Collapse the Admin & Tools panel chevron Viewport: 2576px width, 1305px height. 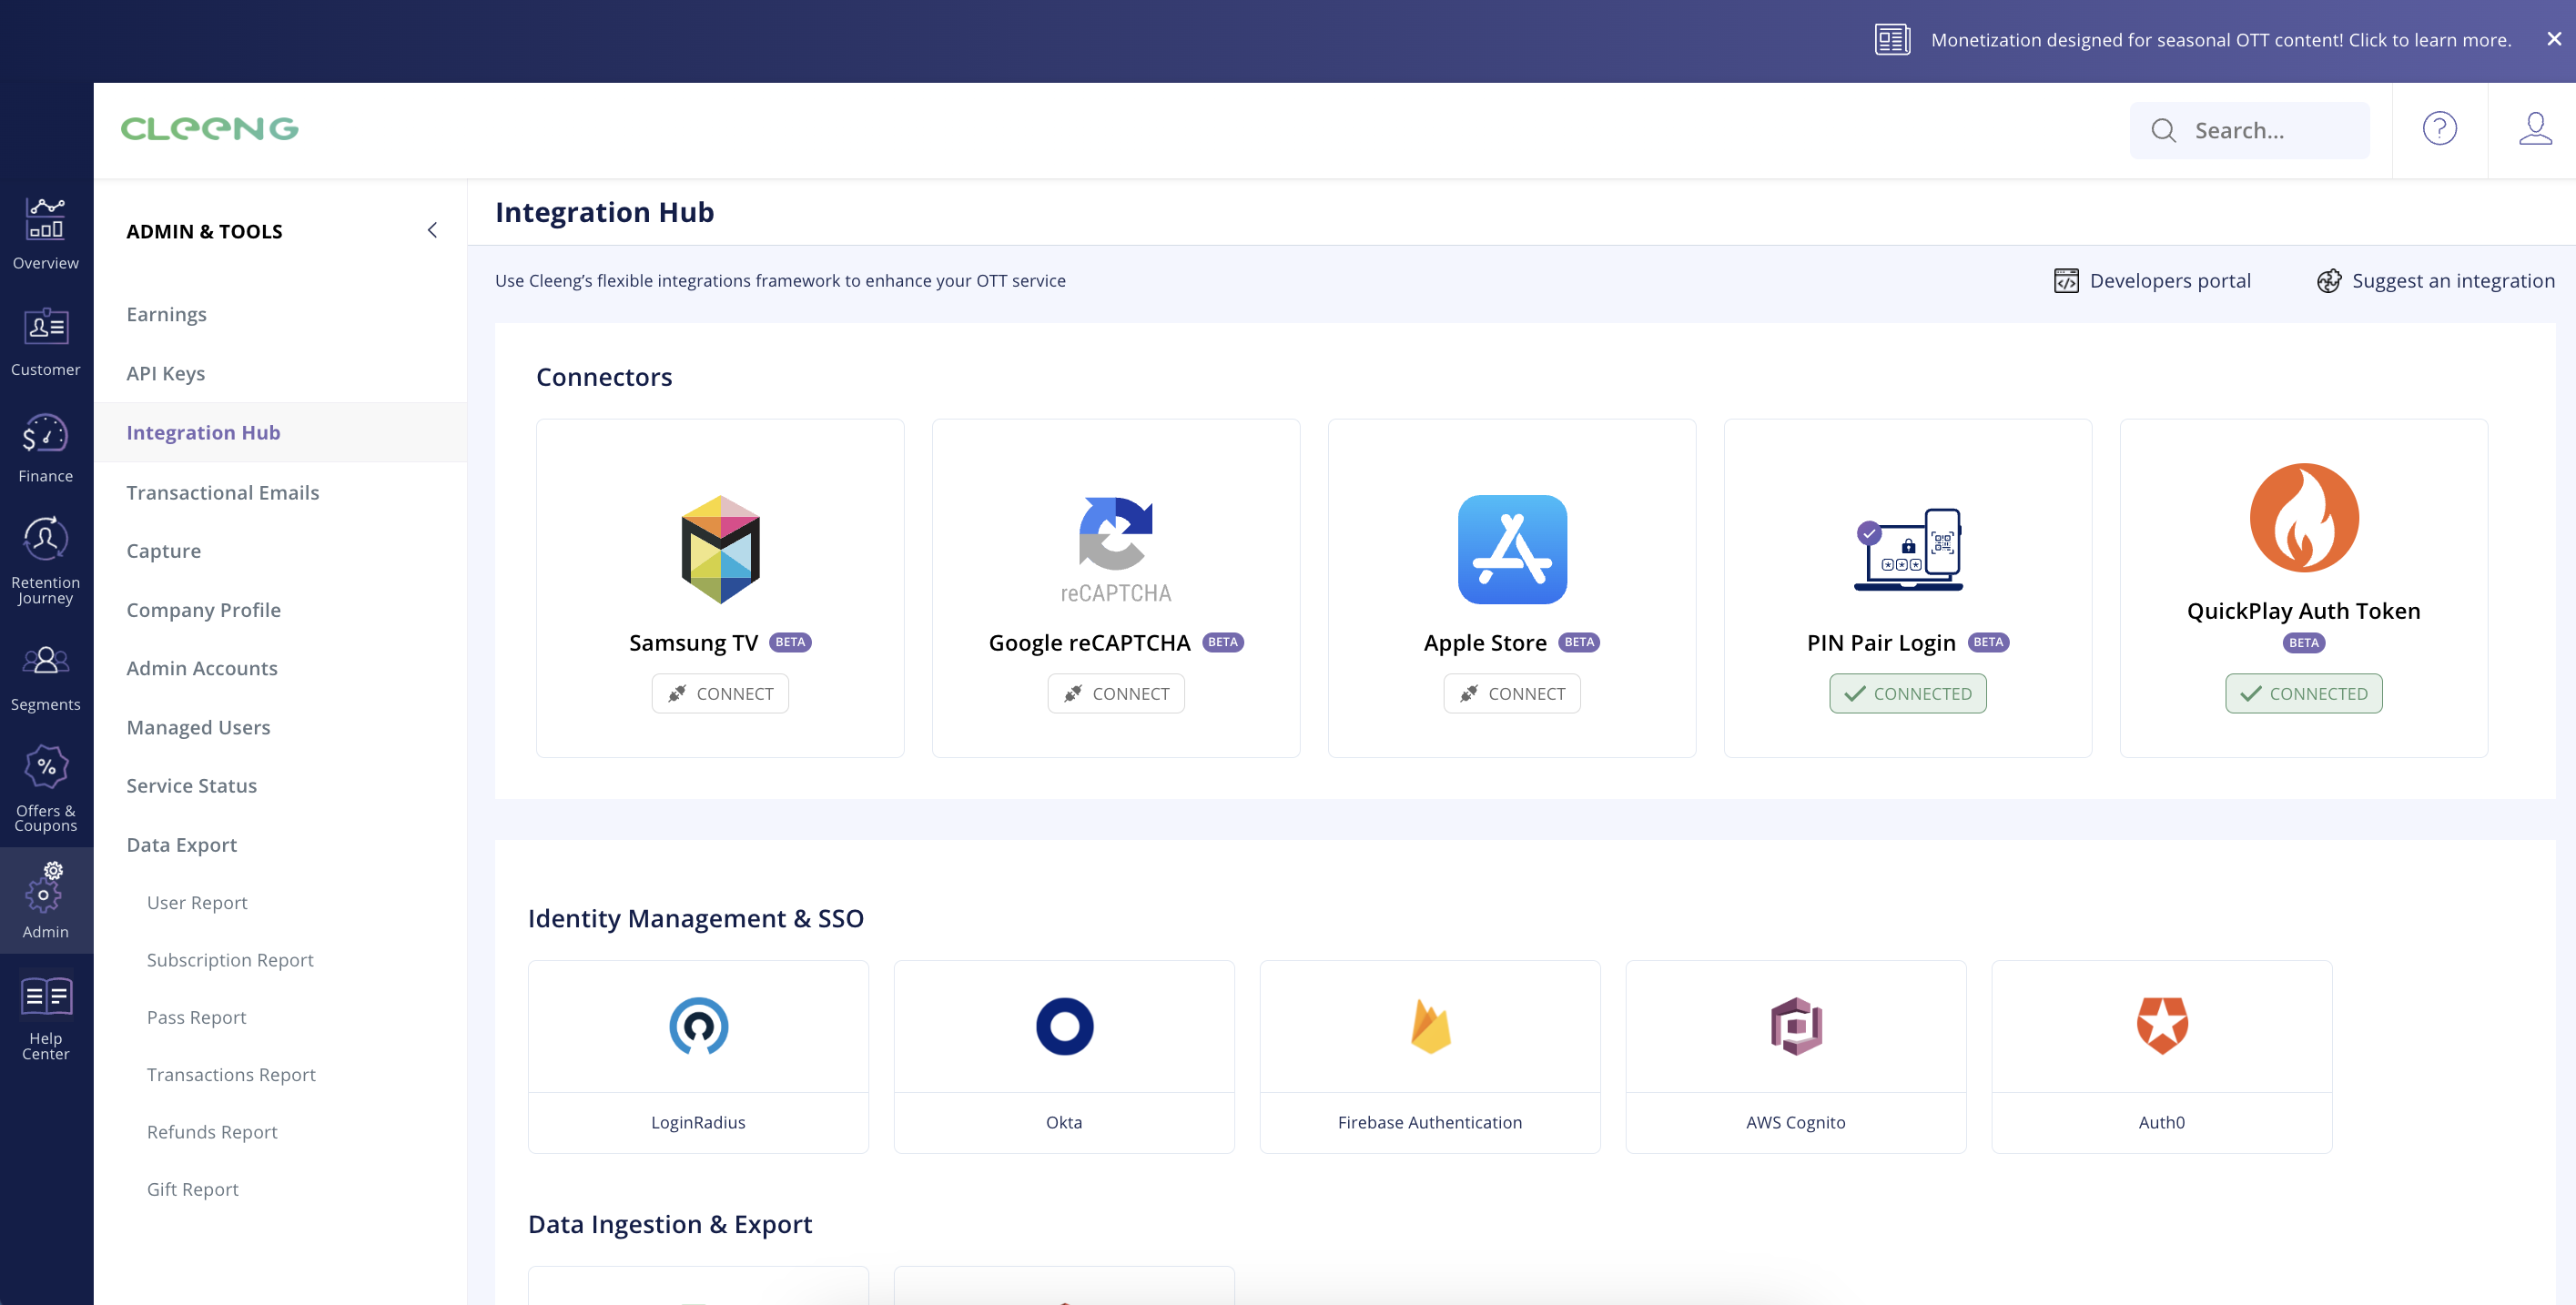[x=432, y=231]
